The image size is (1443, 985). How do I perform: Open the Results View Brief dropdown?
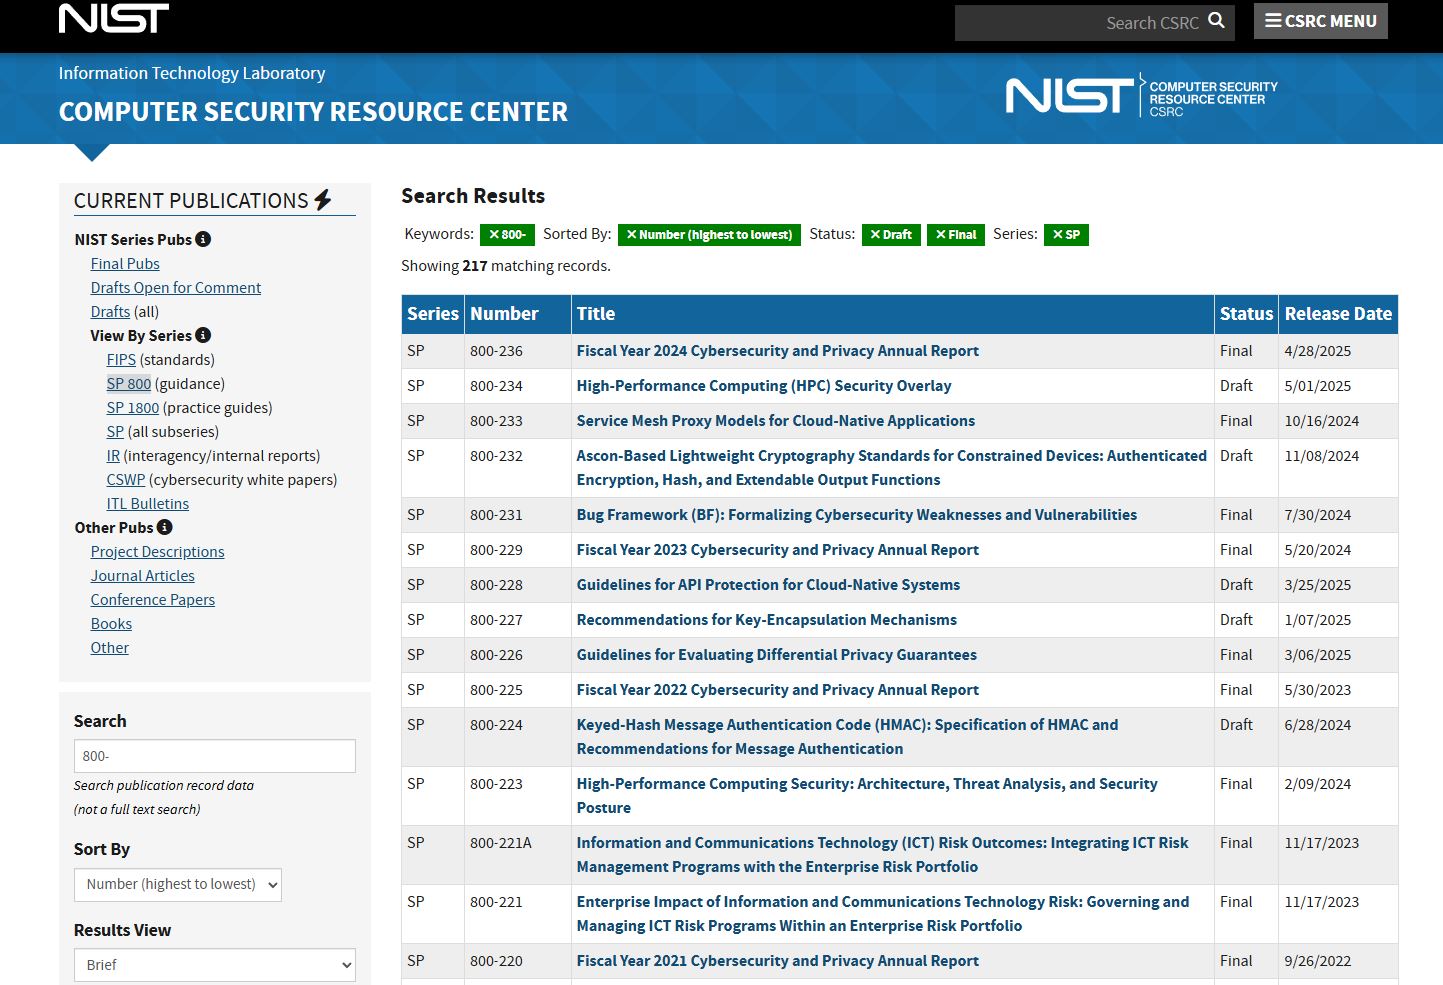(215, 965)
